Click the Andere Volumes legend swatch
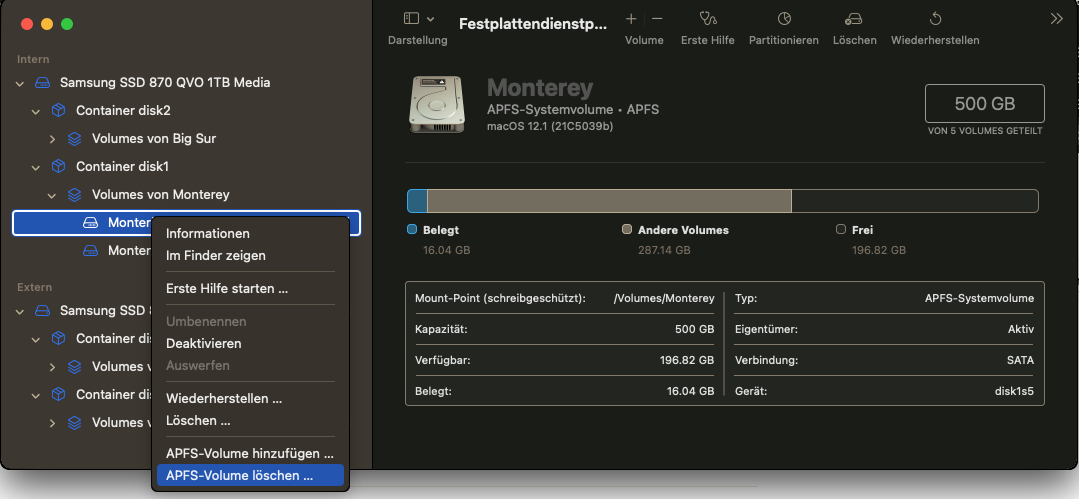1079x499 pixels. [x=627, y=230]
